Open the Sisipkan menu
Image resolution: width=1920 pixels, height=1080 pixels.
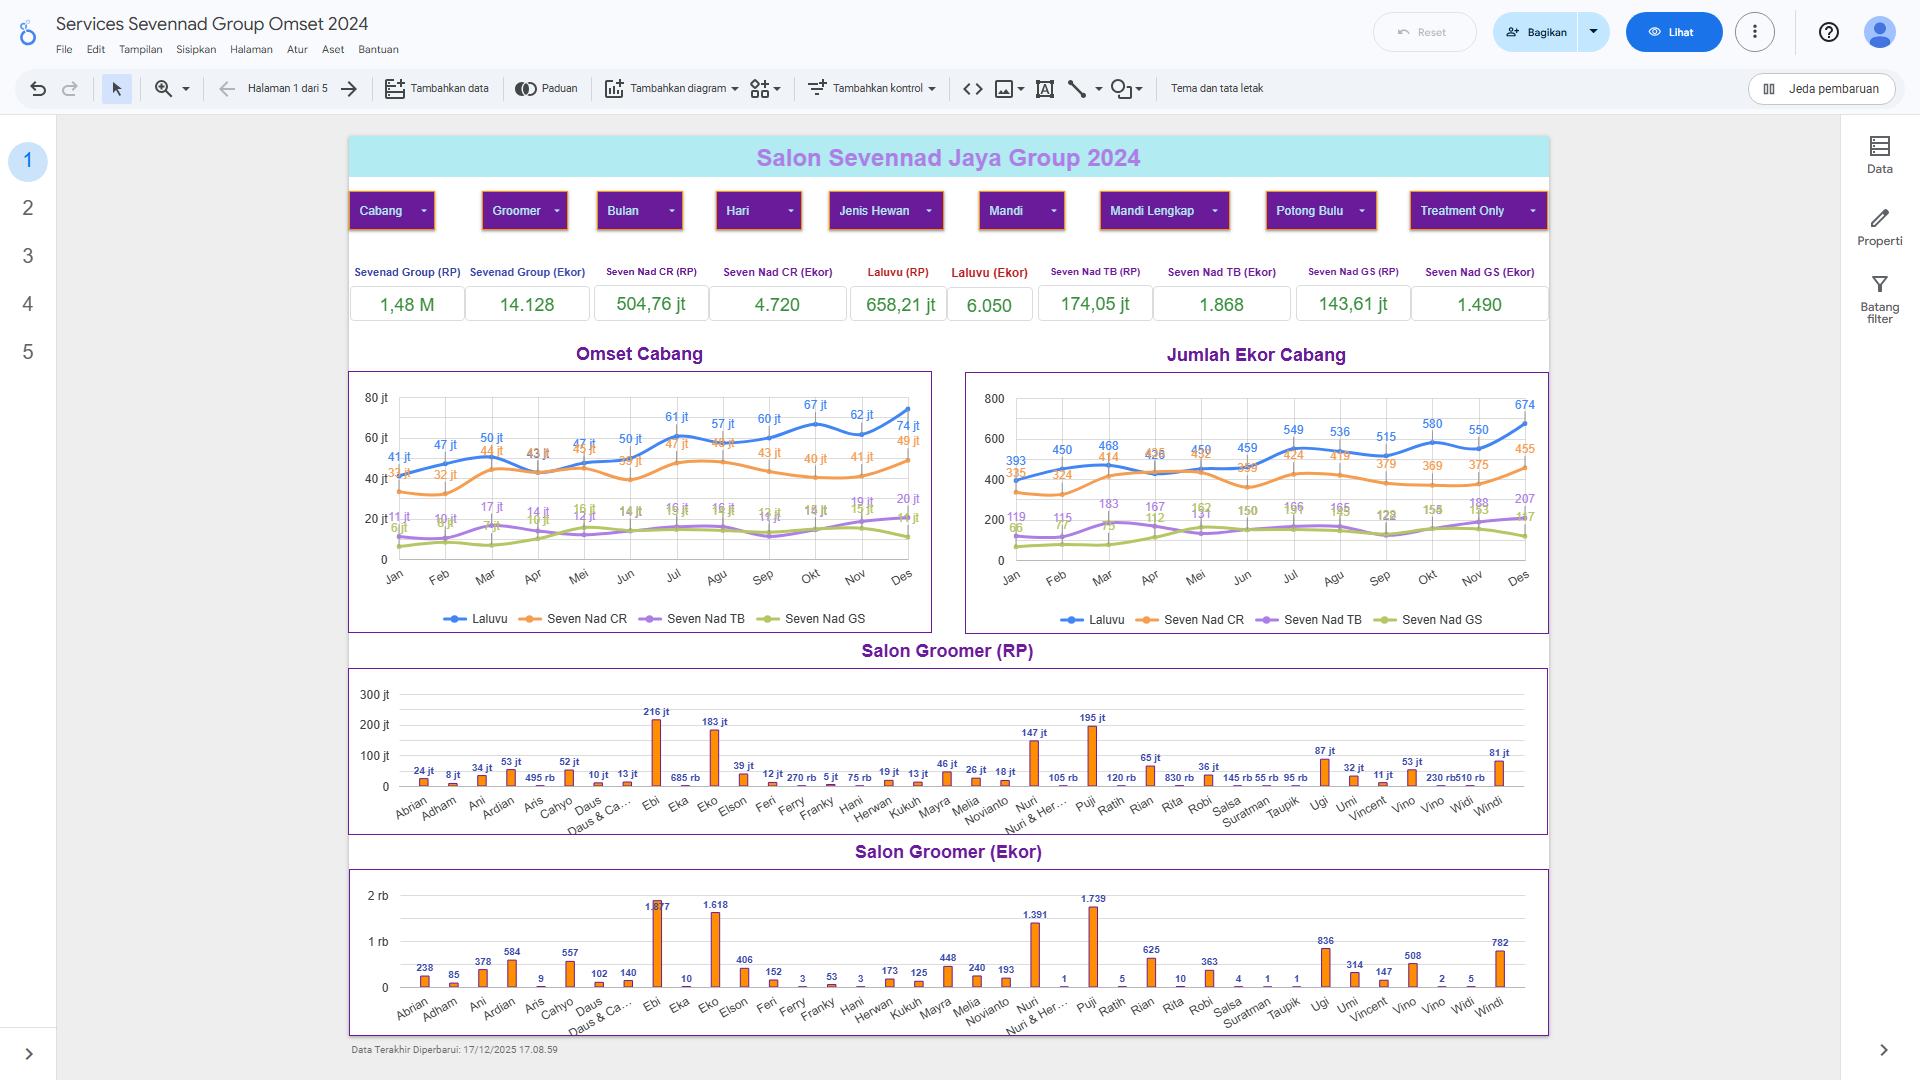[196, 49]
